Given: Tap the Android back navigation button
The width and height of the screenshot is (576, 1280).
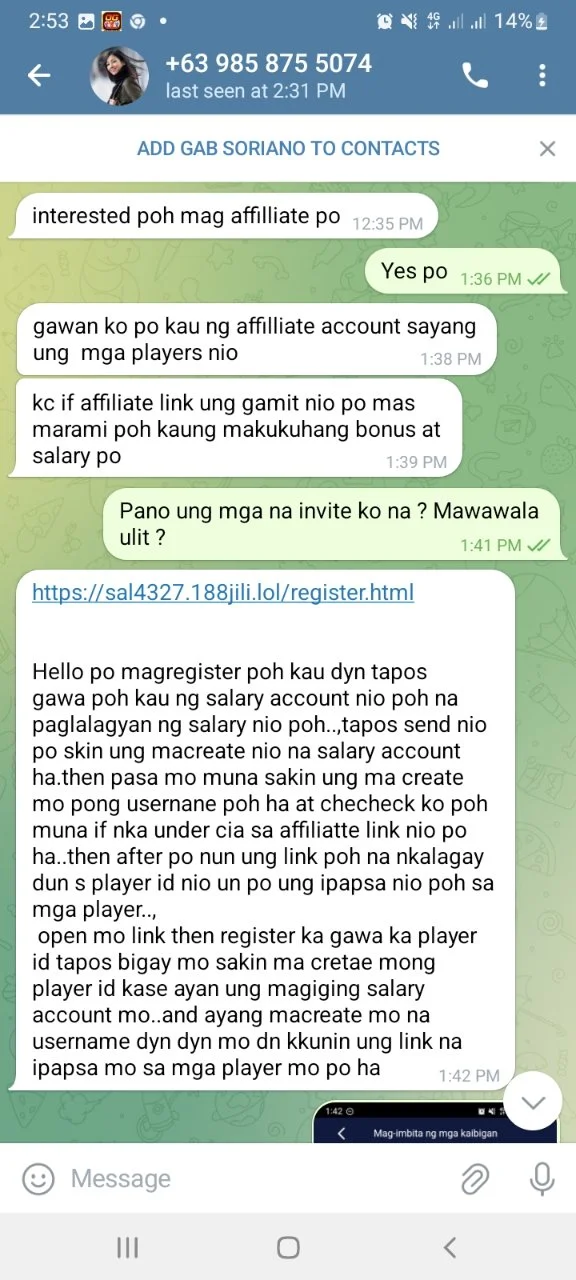Looking at the screenshot, I should pyautogui.click(x=450, y=1247).
